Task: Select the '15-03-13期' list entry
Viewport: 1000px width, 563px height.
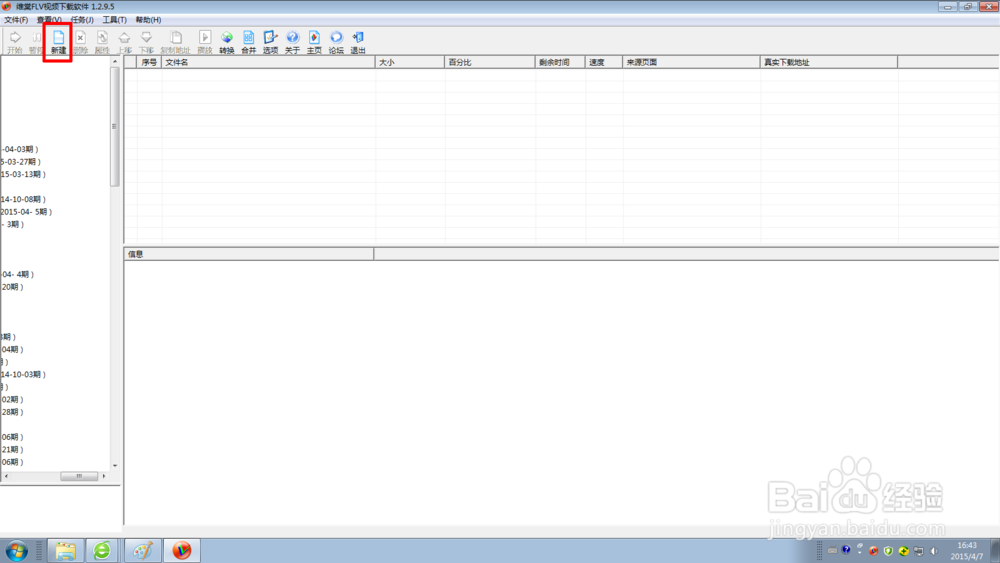Action: pos(23,174)
